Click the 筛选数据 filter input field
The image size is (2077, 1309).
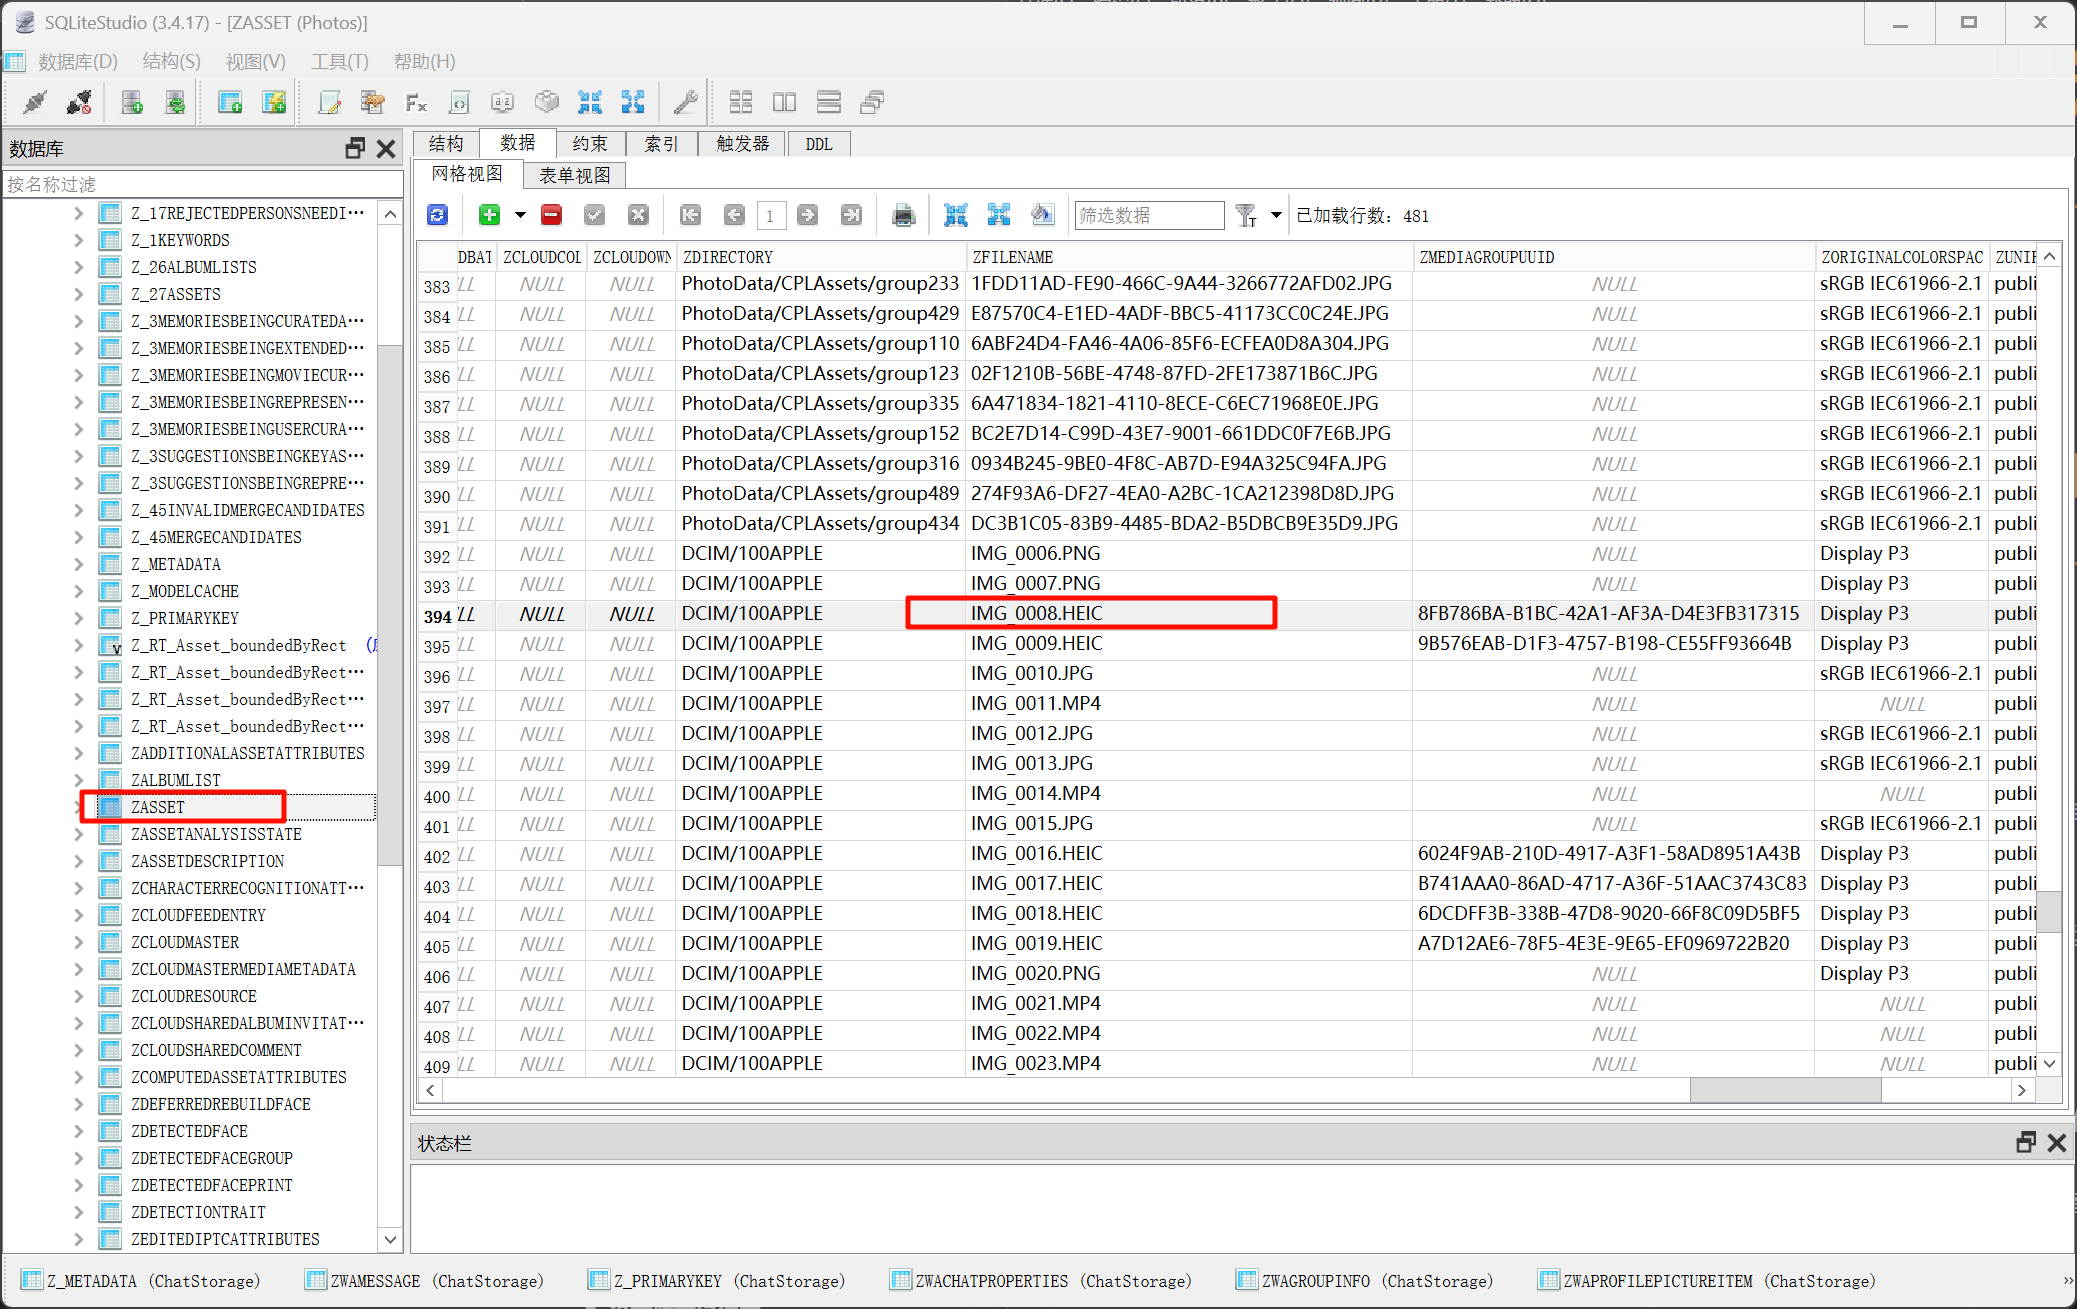click(x=1148, y=215)
